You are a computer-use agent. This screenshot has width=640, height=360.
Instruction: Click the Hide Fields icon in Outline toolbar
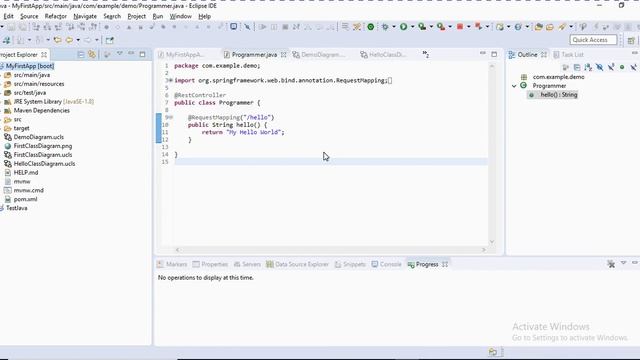click(x=600, y=67)
